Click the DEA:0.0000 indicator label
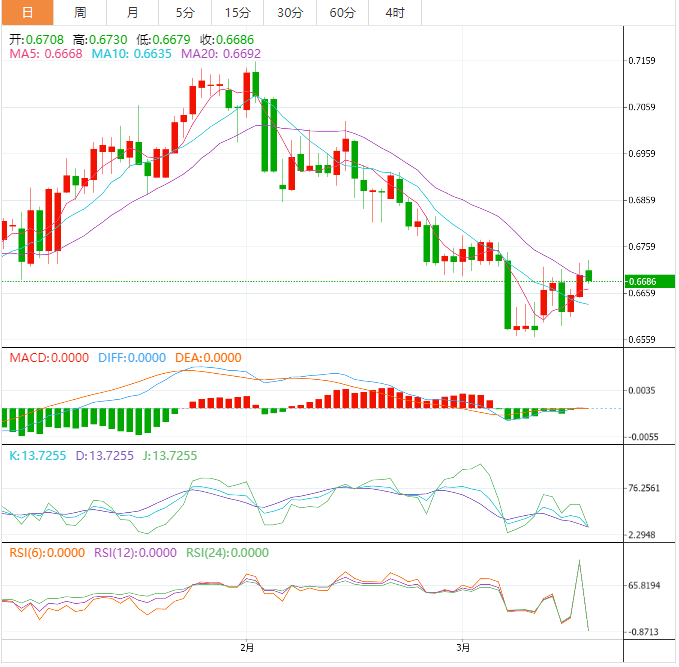This screenshot has width=679, height=667. pos(208,358)
